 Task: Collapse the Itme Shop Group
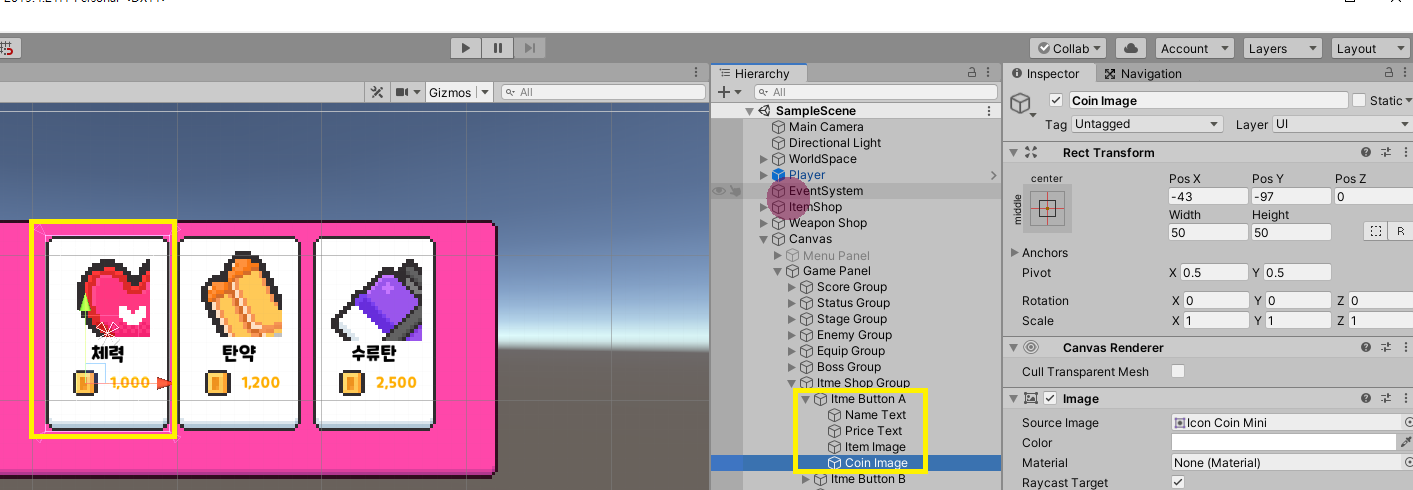(x=793, y=383)
